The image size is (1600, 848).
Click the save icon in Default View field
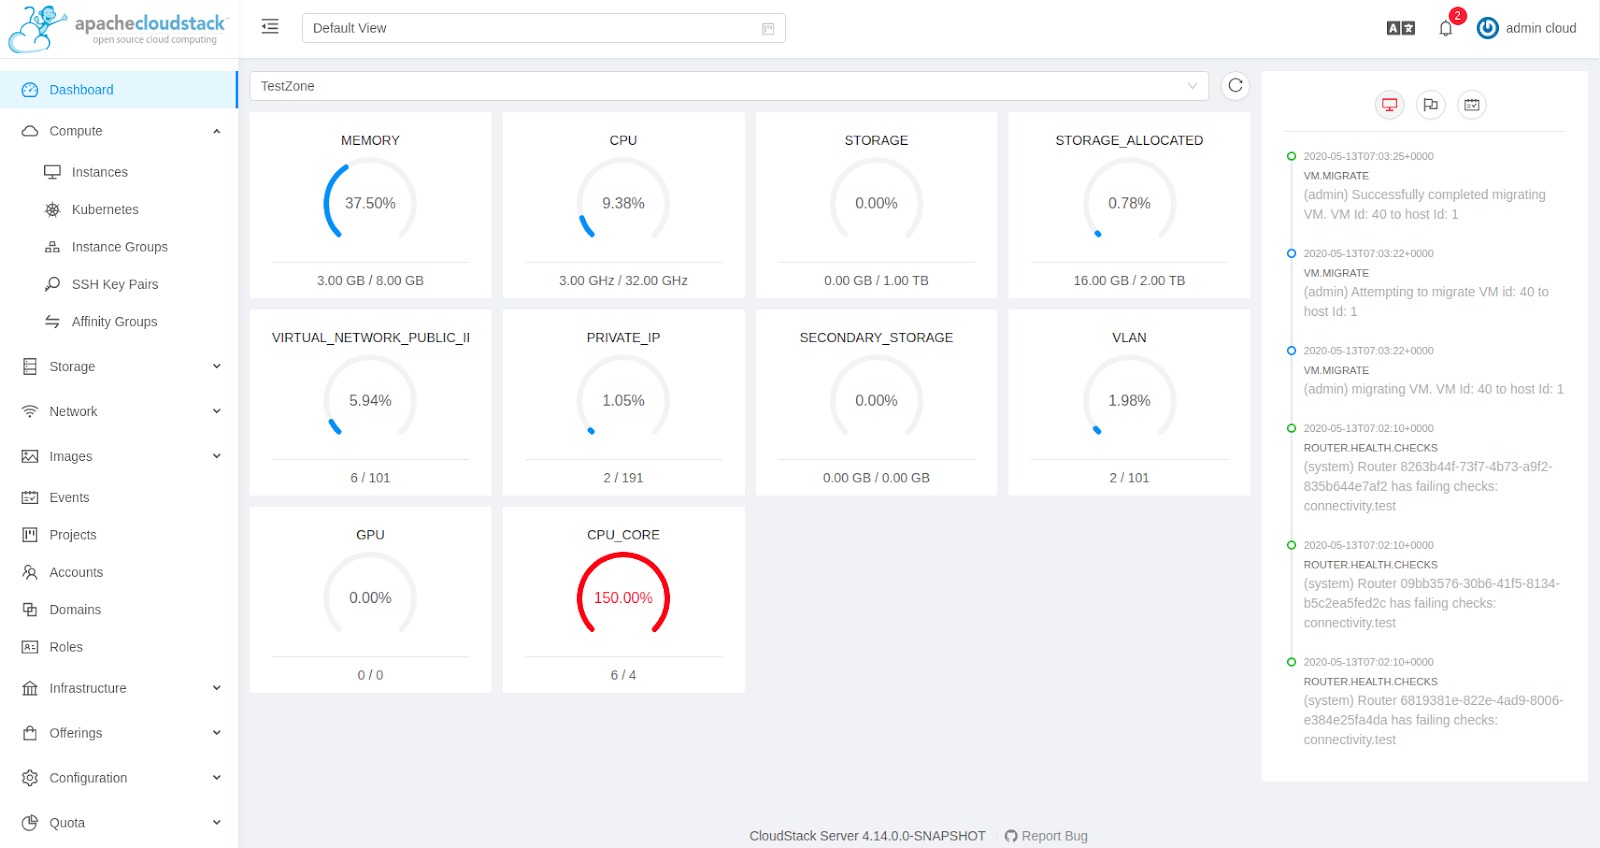768,29
